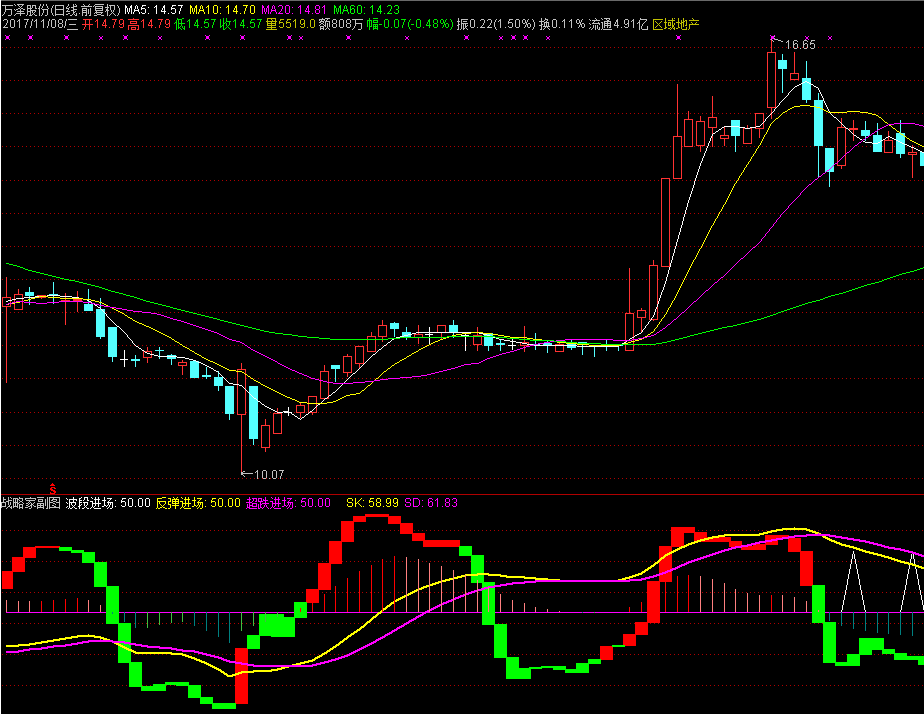This screenshot has height=714, width=924.
Task: Click the stock title 万泽股份(日线.前复权)
Action: [x=61, y=9]
